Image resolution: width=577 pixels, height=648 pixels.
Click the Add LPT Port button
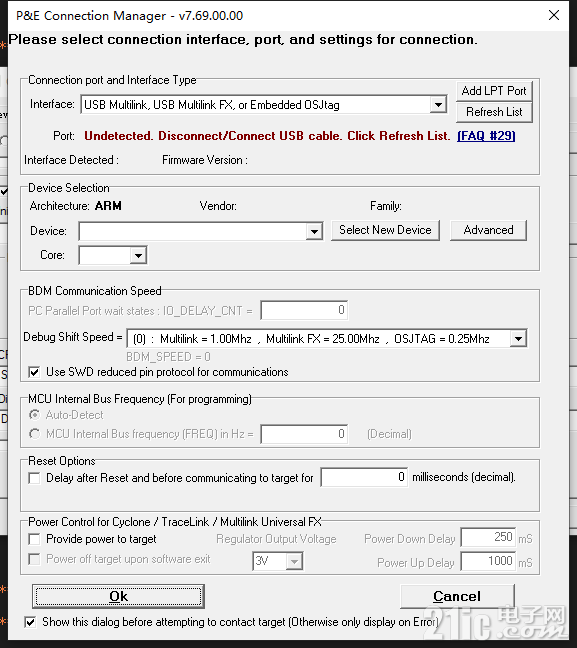click(494, 91)
